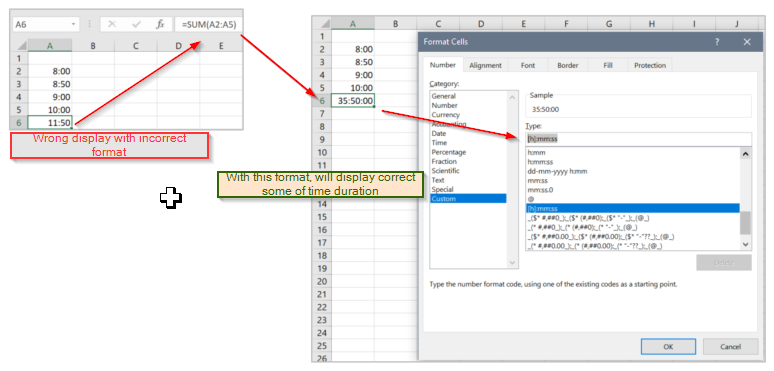The width and height of the screenshot is (774, 371).
Task: Open the Name Box dropdown arrow
Action: tap(74, 24)
